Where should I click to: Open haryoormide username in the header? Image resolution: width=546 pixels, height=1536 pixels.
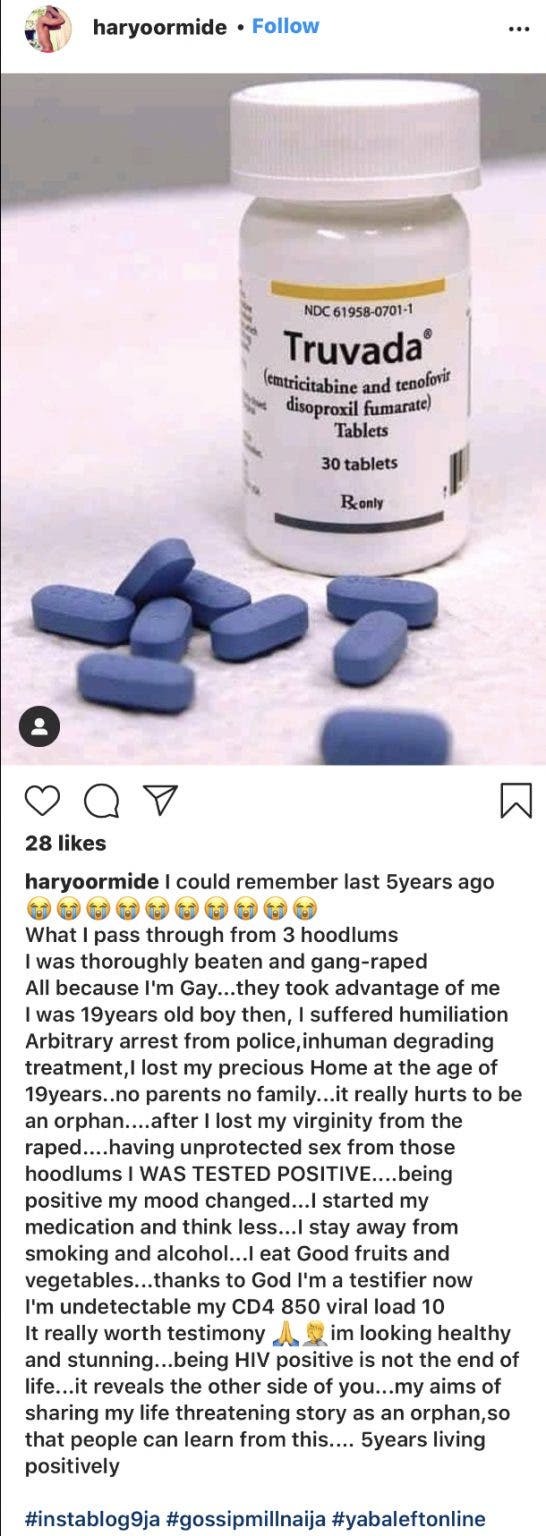click(159, 28)
